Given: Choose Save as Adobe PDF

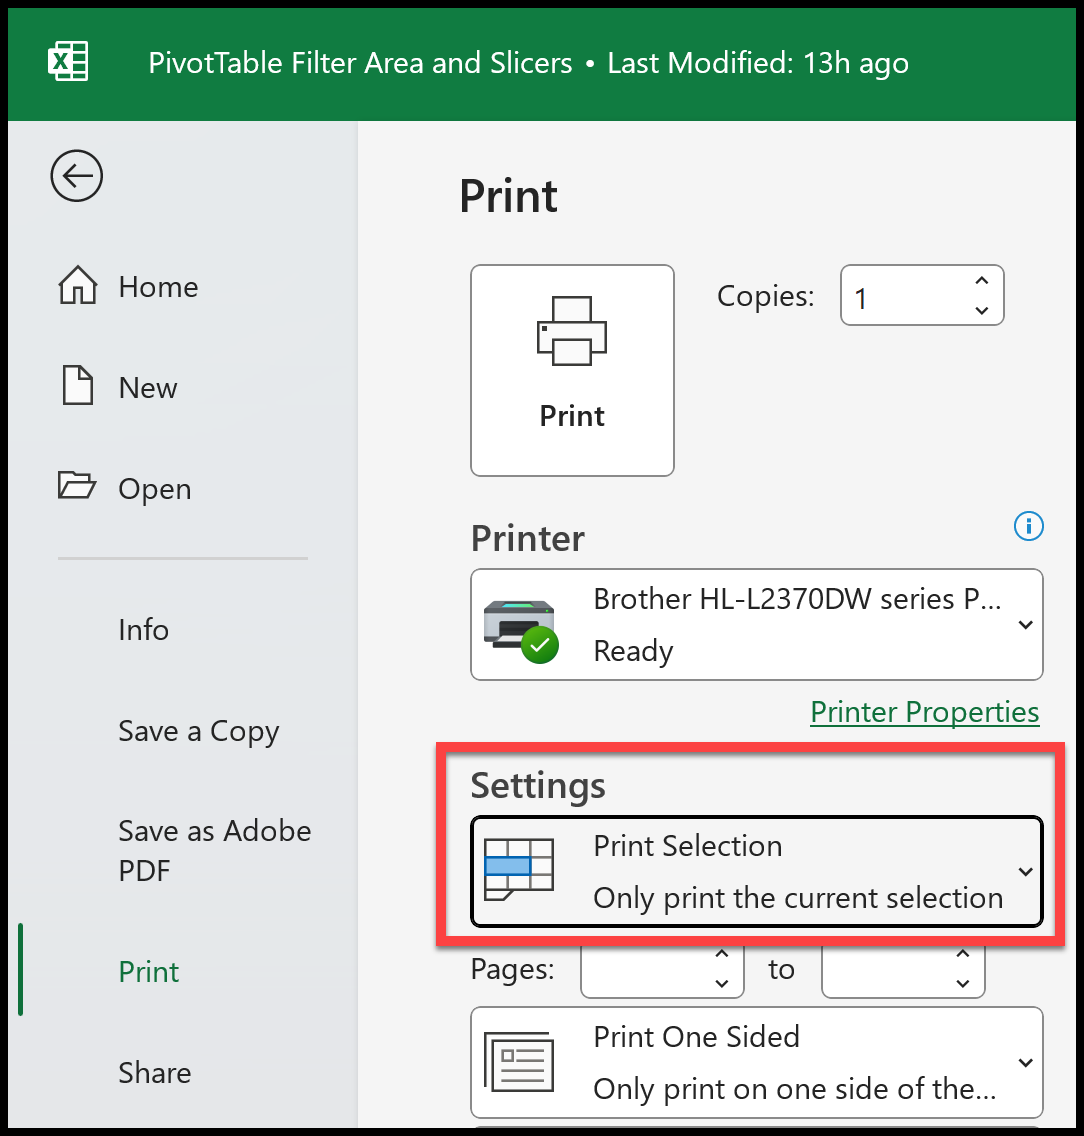Looking at the screenshot, I should coord(214,850).
